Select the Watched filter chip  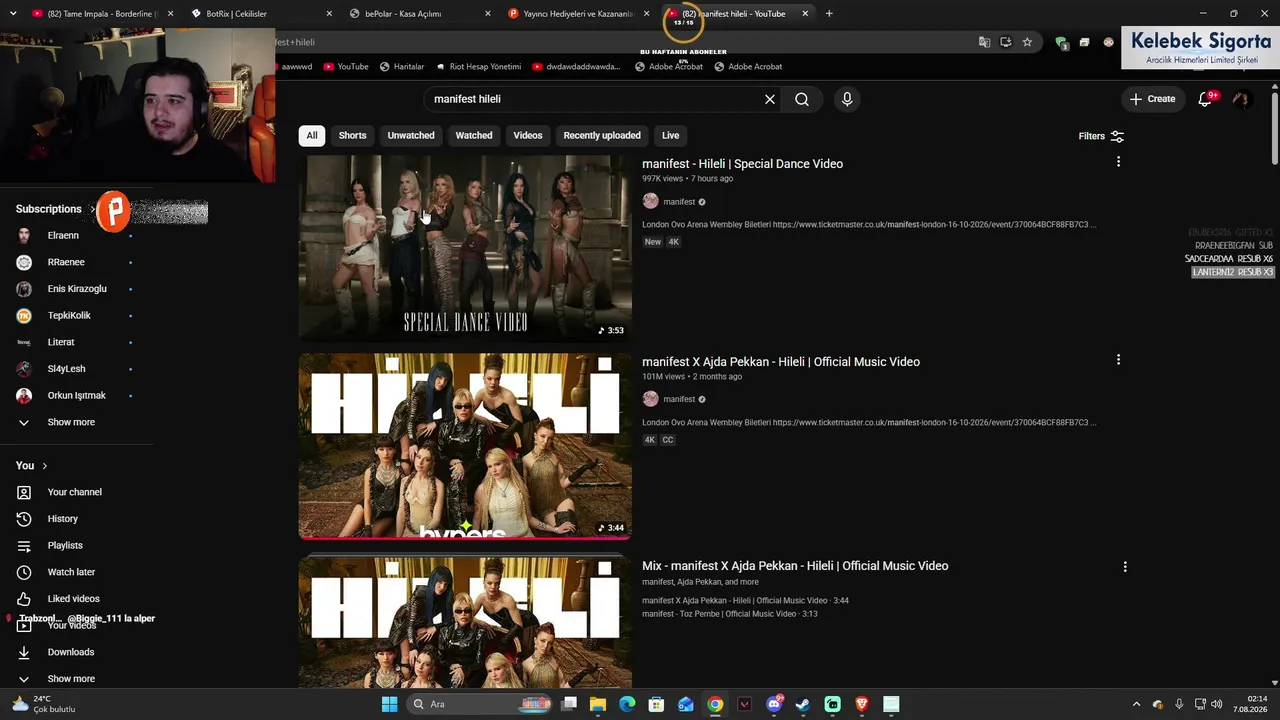[474, 136]
